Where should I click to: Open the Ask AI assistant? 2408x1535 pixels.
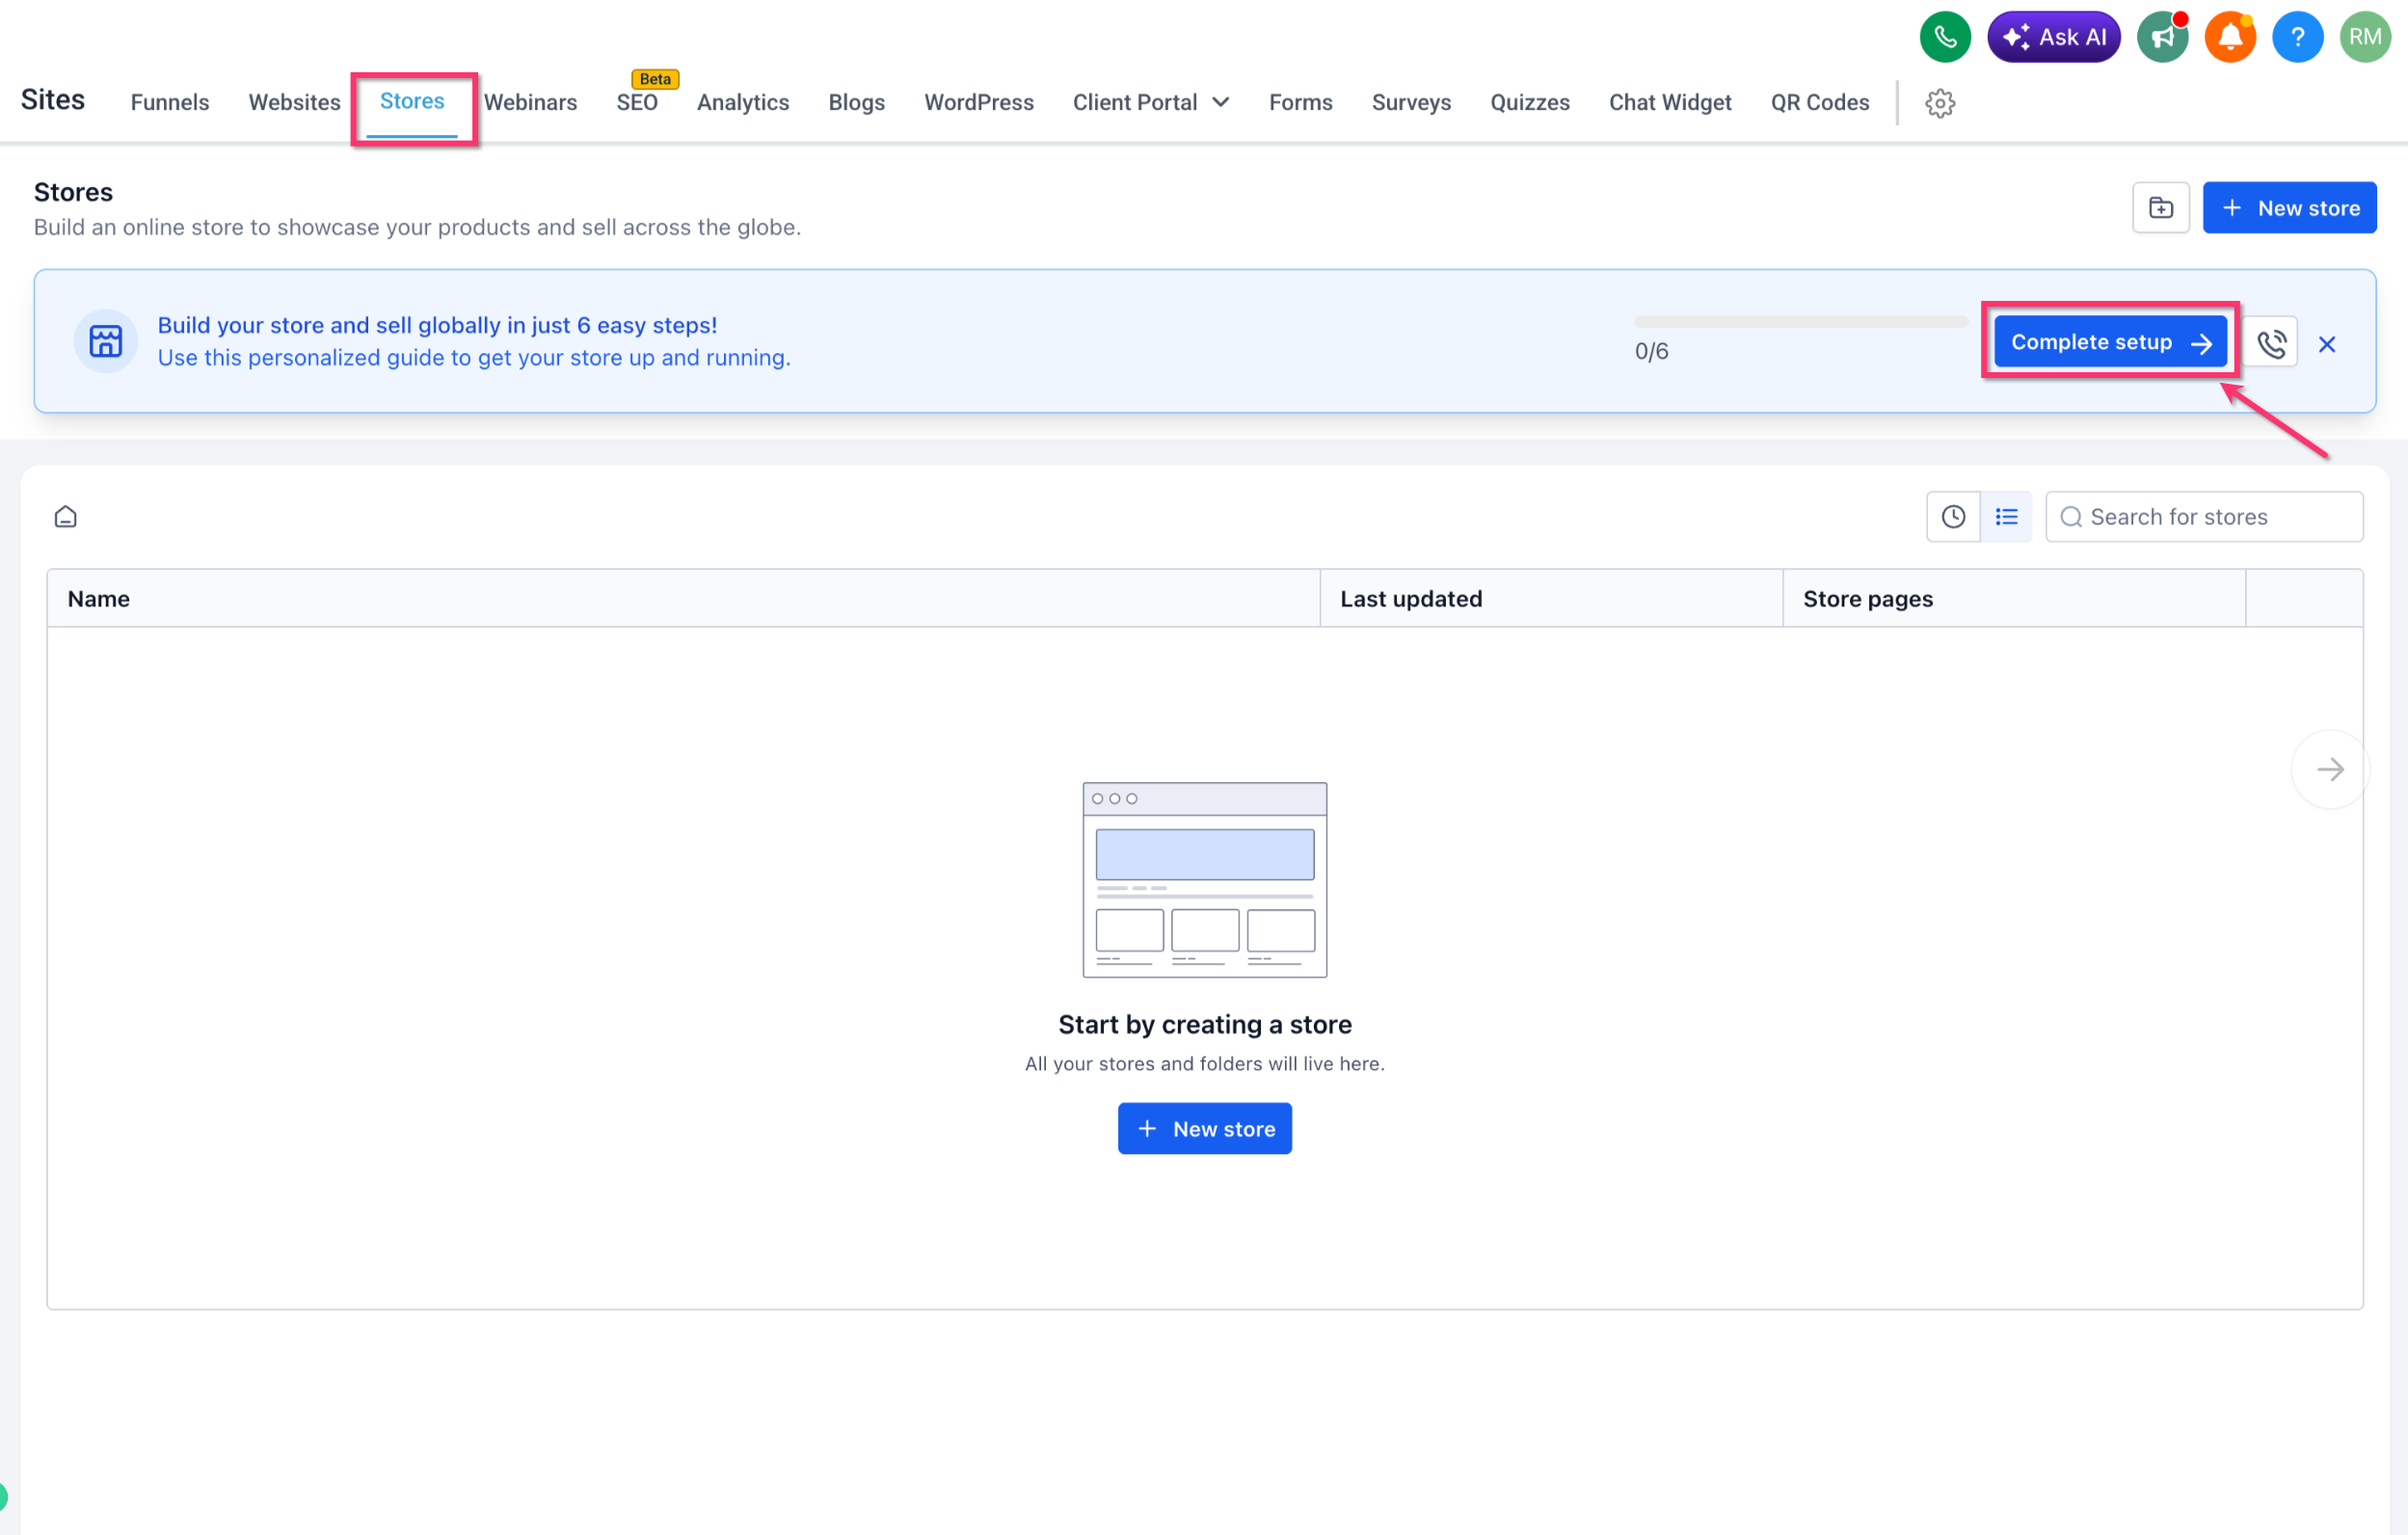pyautogui.click(x=2053, y=37)
